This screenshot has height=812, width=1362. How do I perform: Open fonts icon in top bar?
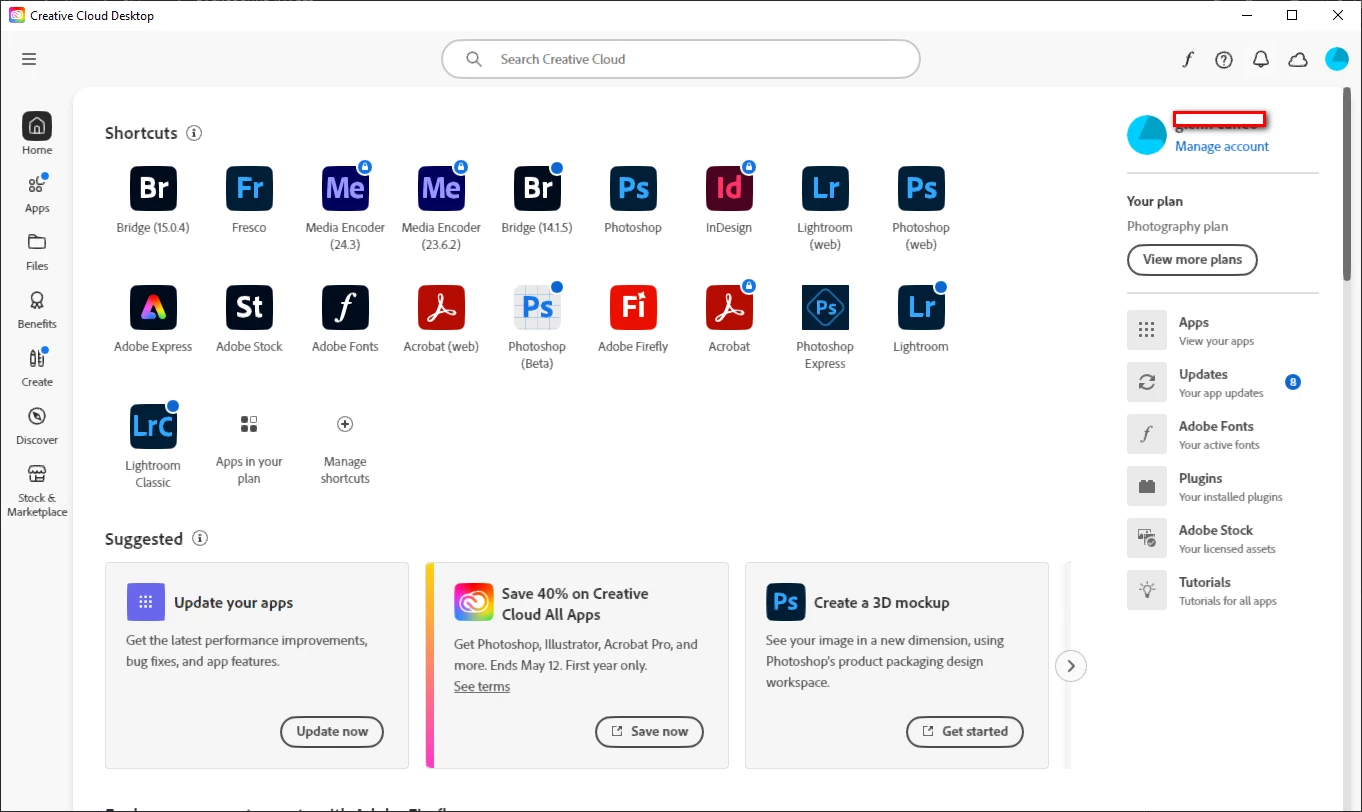click(x=1187, y=59)
